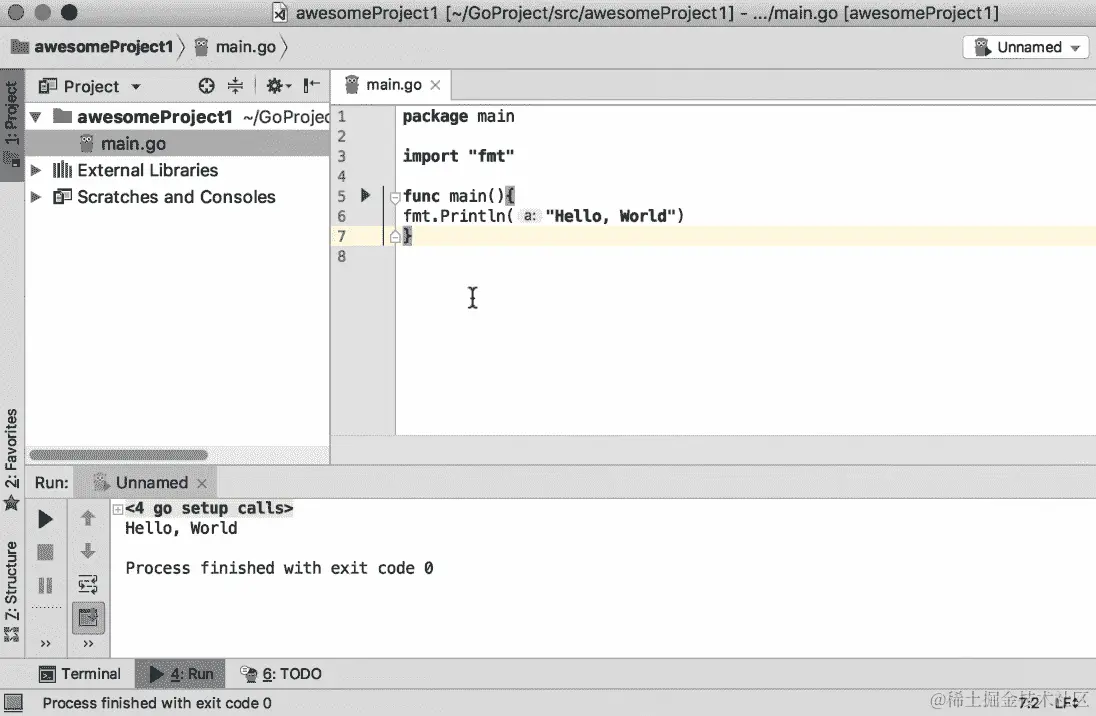Open the Terminal tool window
Screen dimensions: 1096x716
79,674
